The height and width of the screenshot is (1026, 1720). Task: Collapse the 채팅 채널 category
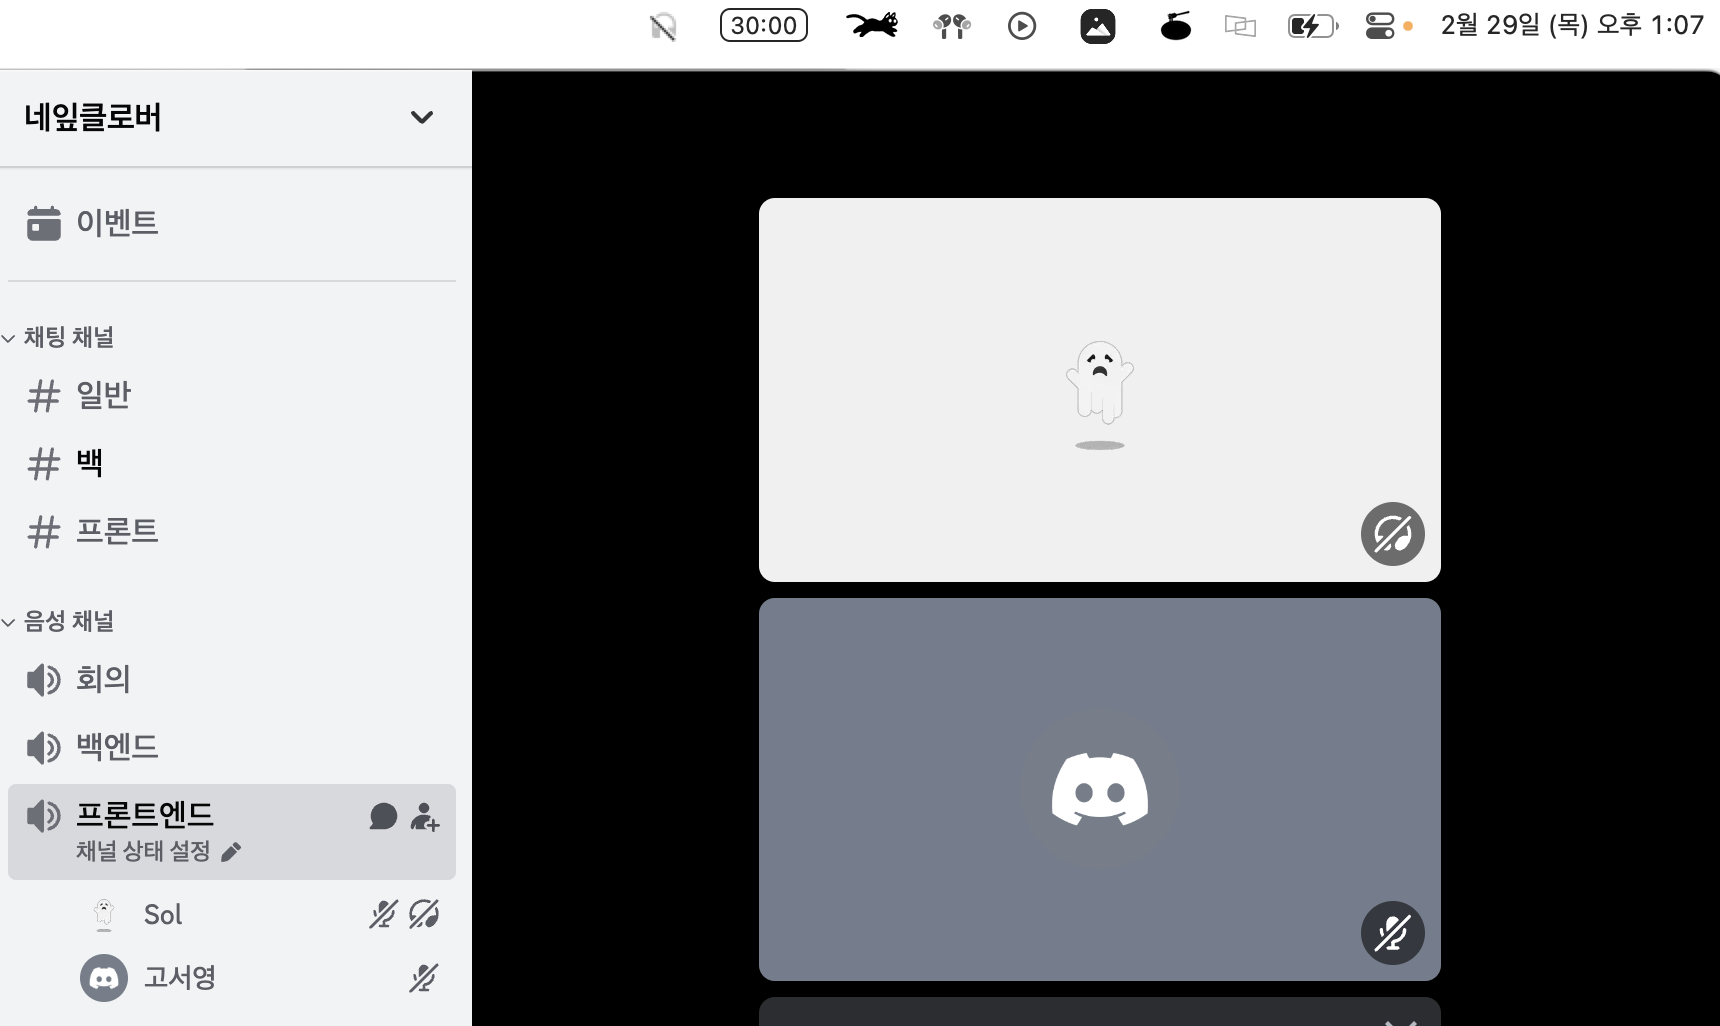pyautogui.click(x=60, y=338)
